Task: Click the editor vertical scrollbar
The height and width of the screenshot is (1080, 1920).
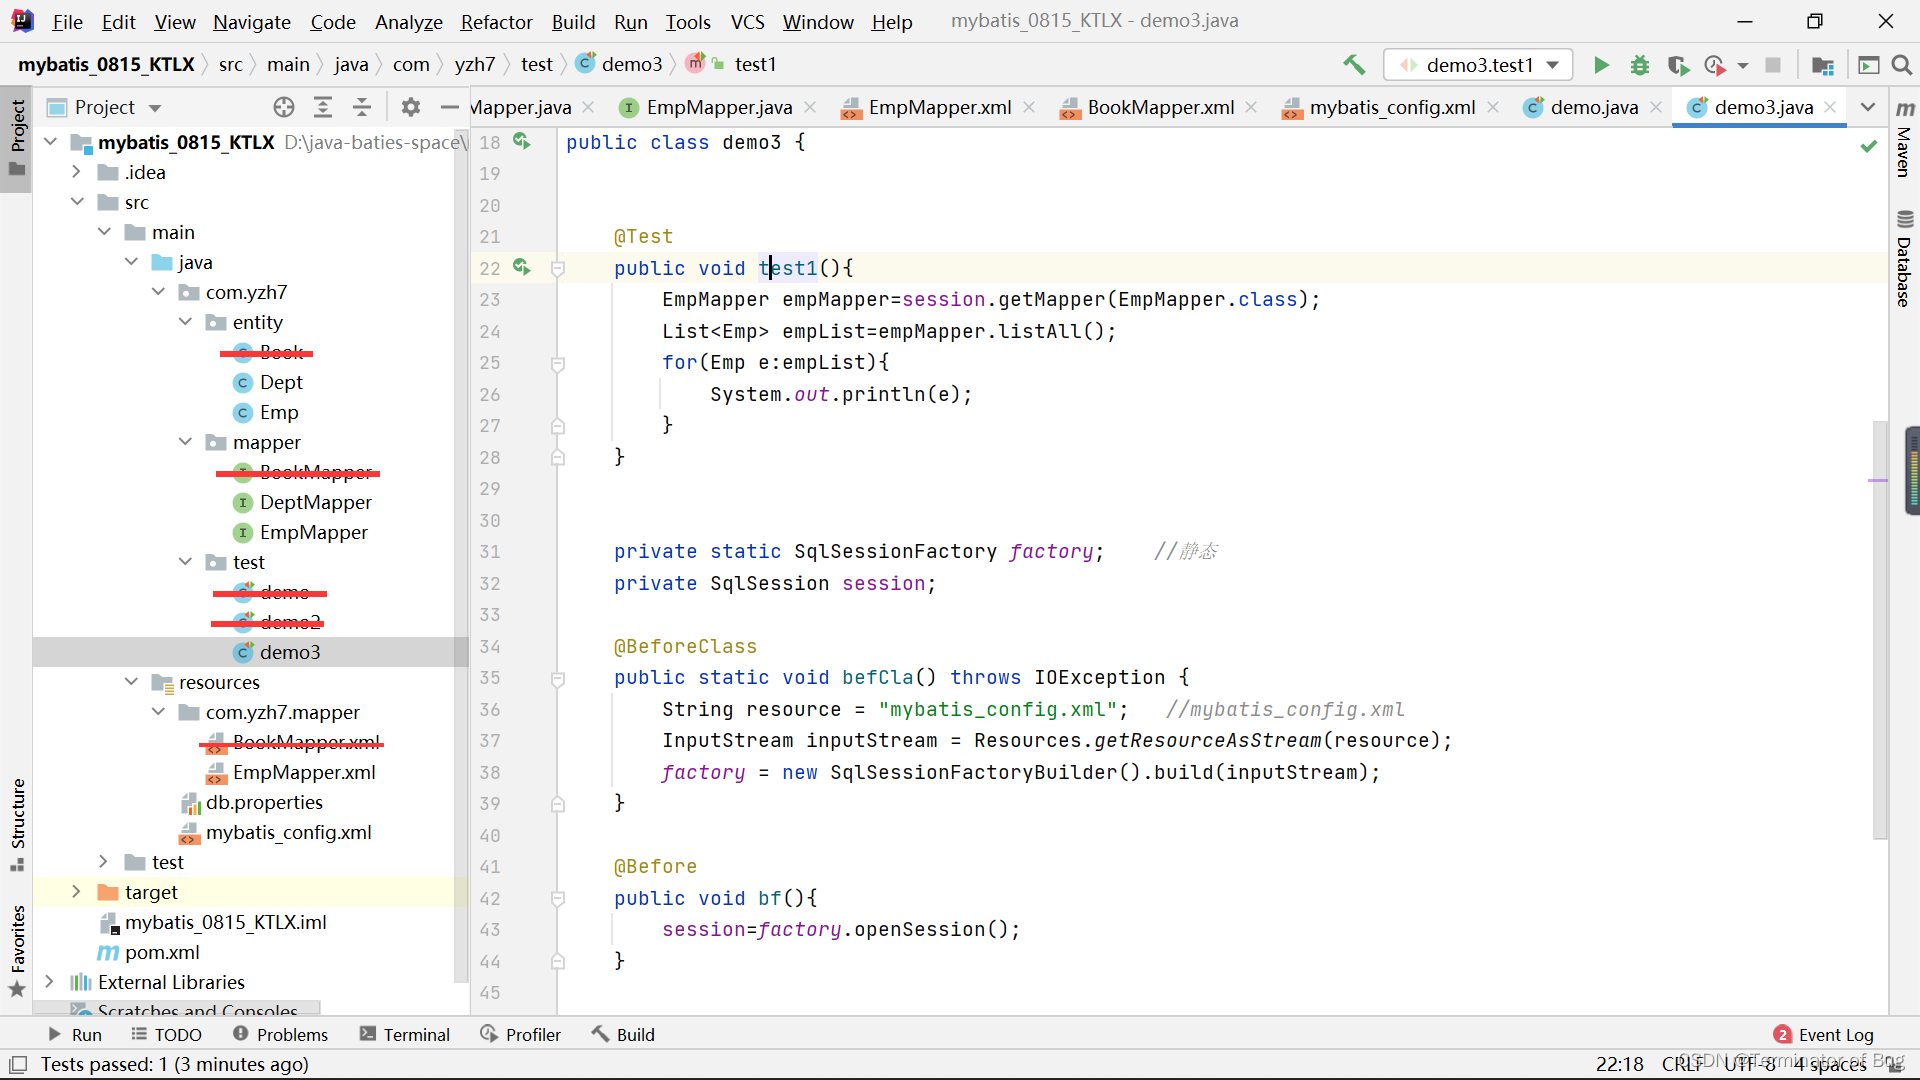Action: 1880,630
